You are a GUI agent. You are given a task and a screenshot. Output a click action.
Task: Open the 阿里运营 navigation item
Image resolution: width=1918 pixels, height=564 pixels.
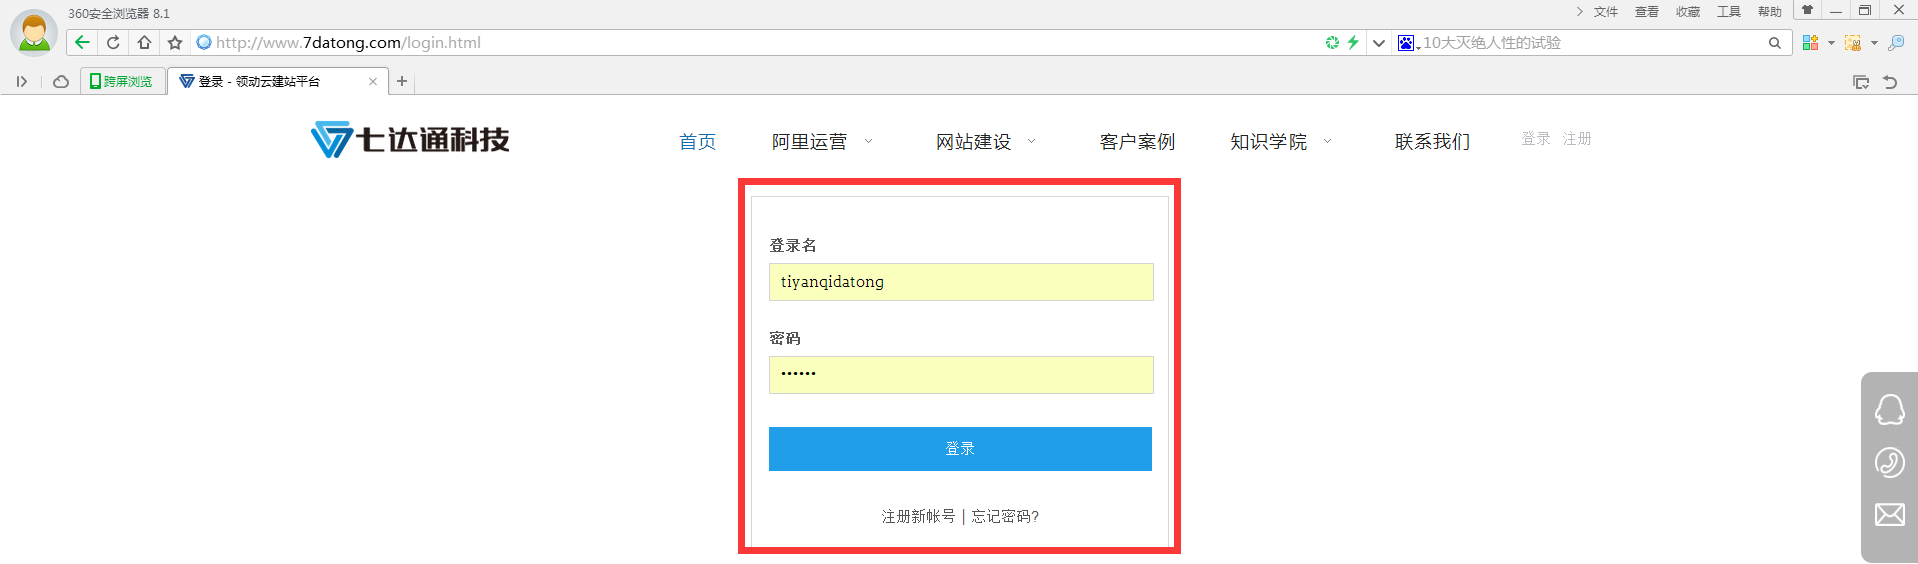809,142
